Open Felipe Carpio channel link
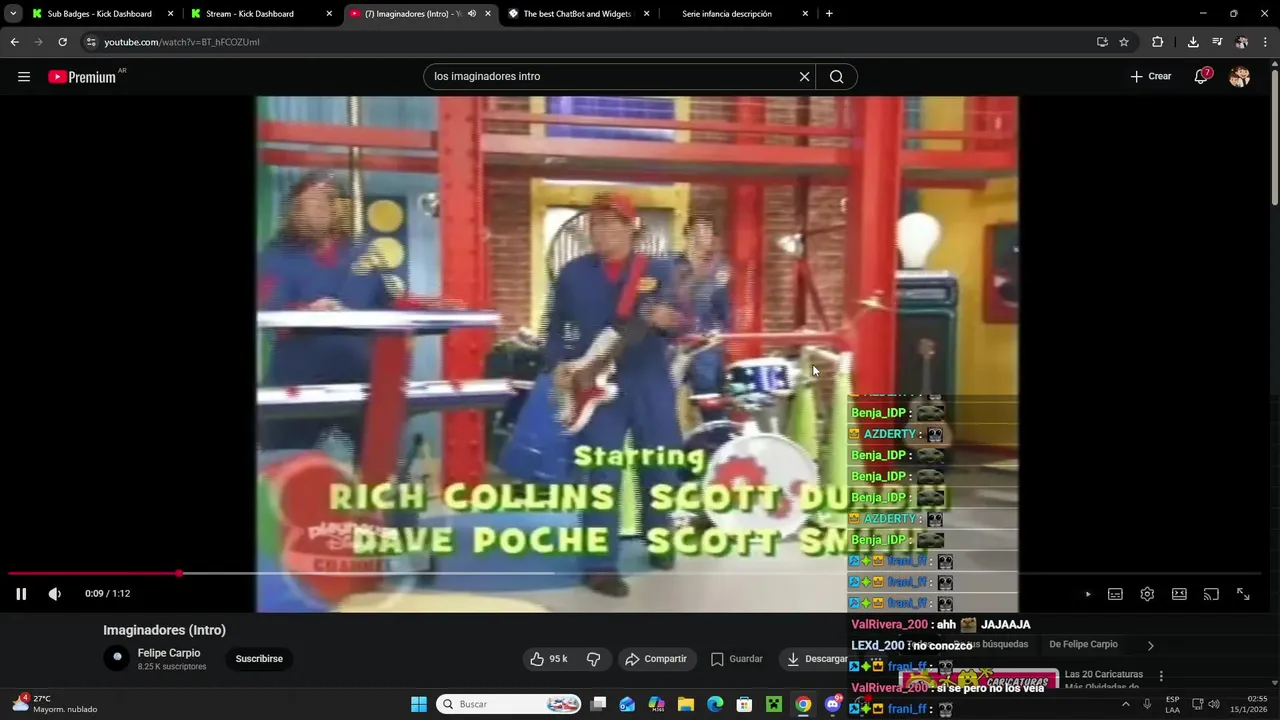This screenshot has width=1280, height=720. (169, 653)
